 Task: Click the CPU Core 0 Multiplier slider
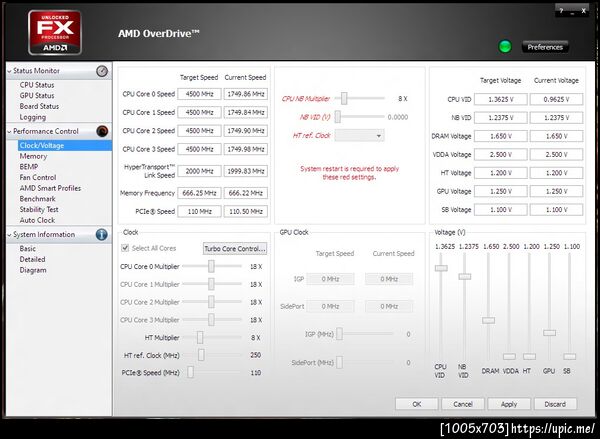(211, 266)
